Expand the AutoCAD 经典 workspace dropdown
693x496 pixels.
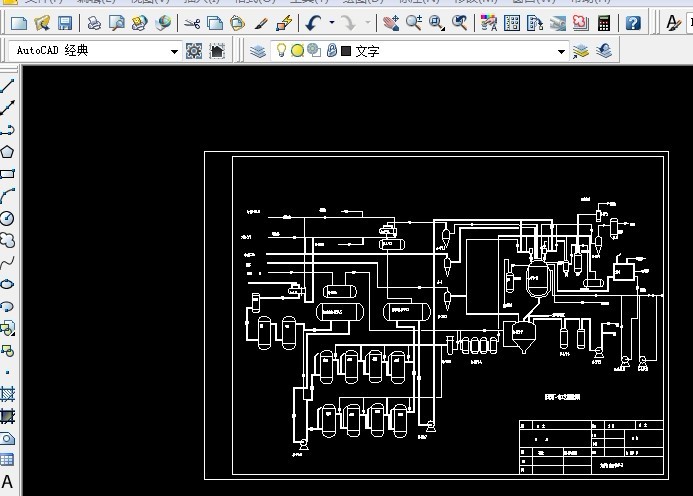174,51
